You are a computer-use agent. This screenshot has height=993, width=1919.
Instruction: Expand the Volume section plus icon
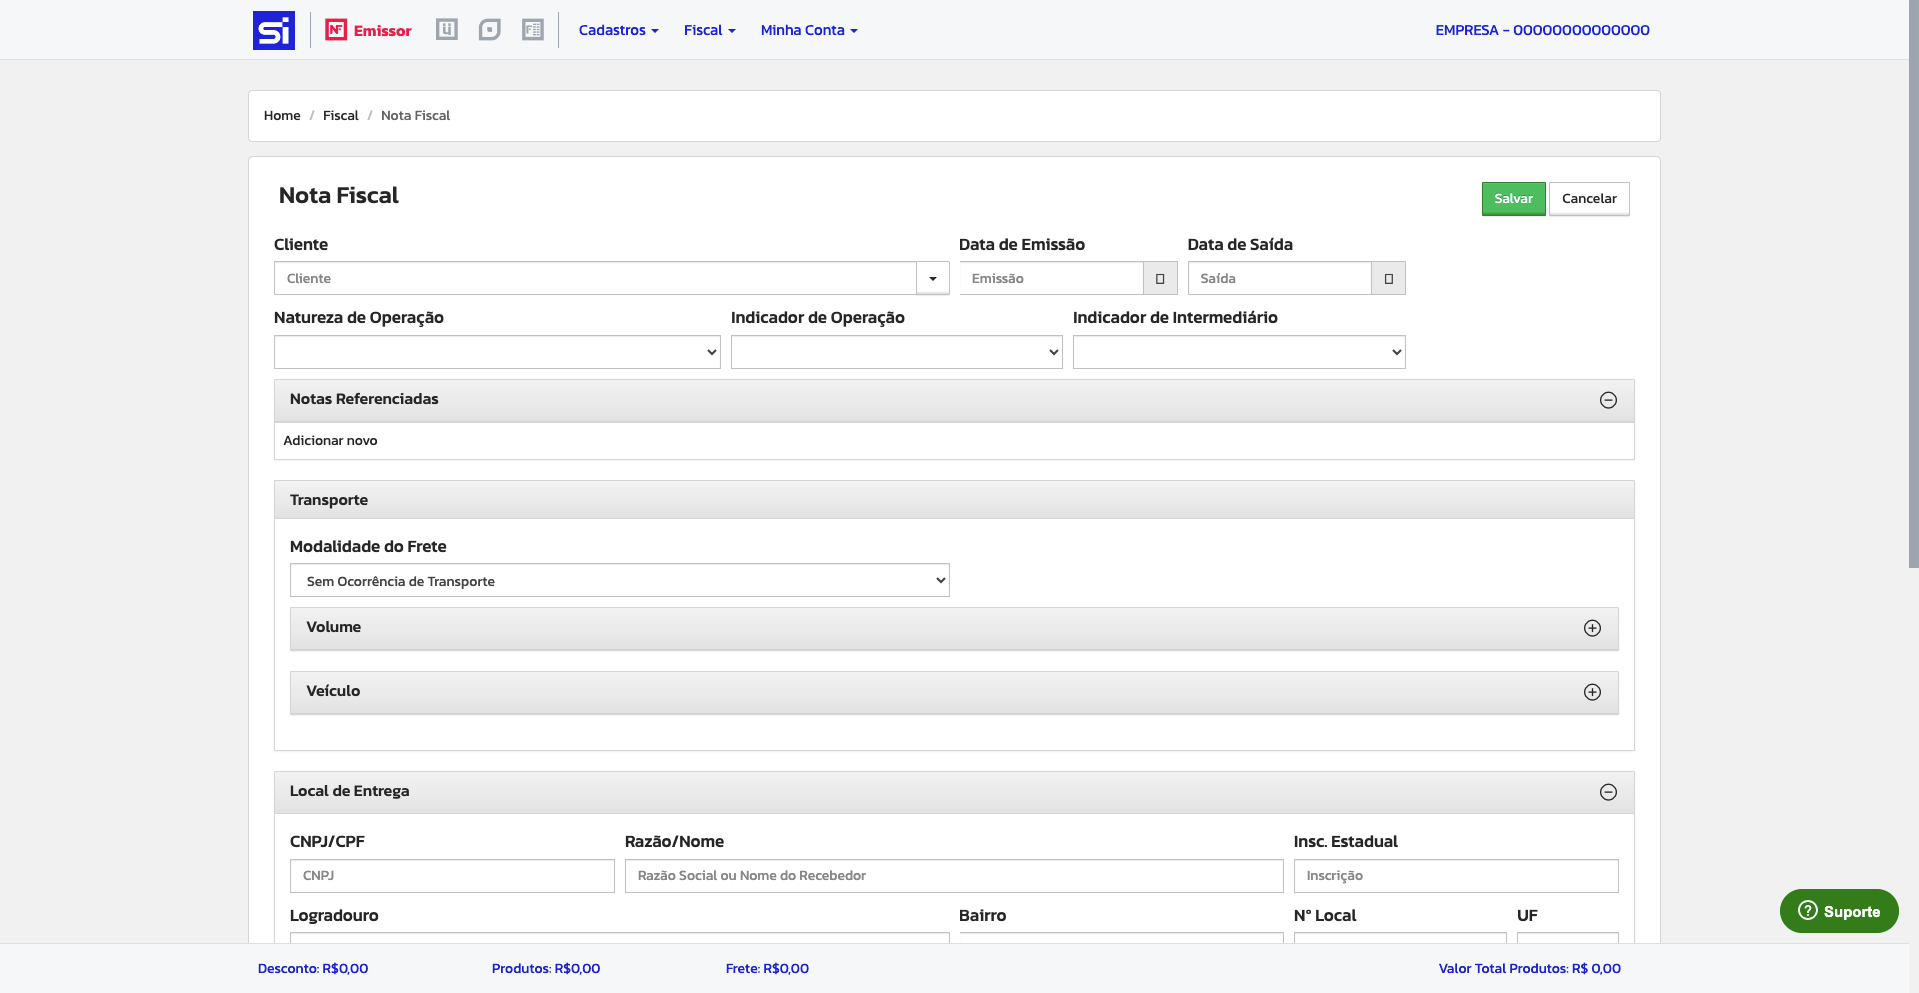1592,628
